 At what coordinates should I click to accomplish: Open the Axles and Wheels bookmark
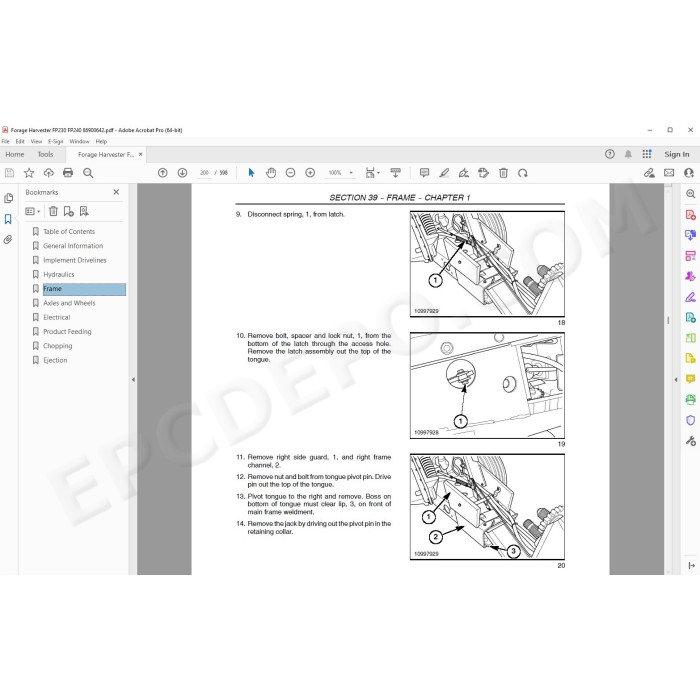tap(69, 303)
